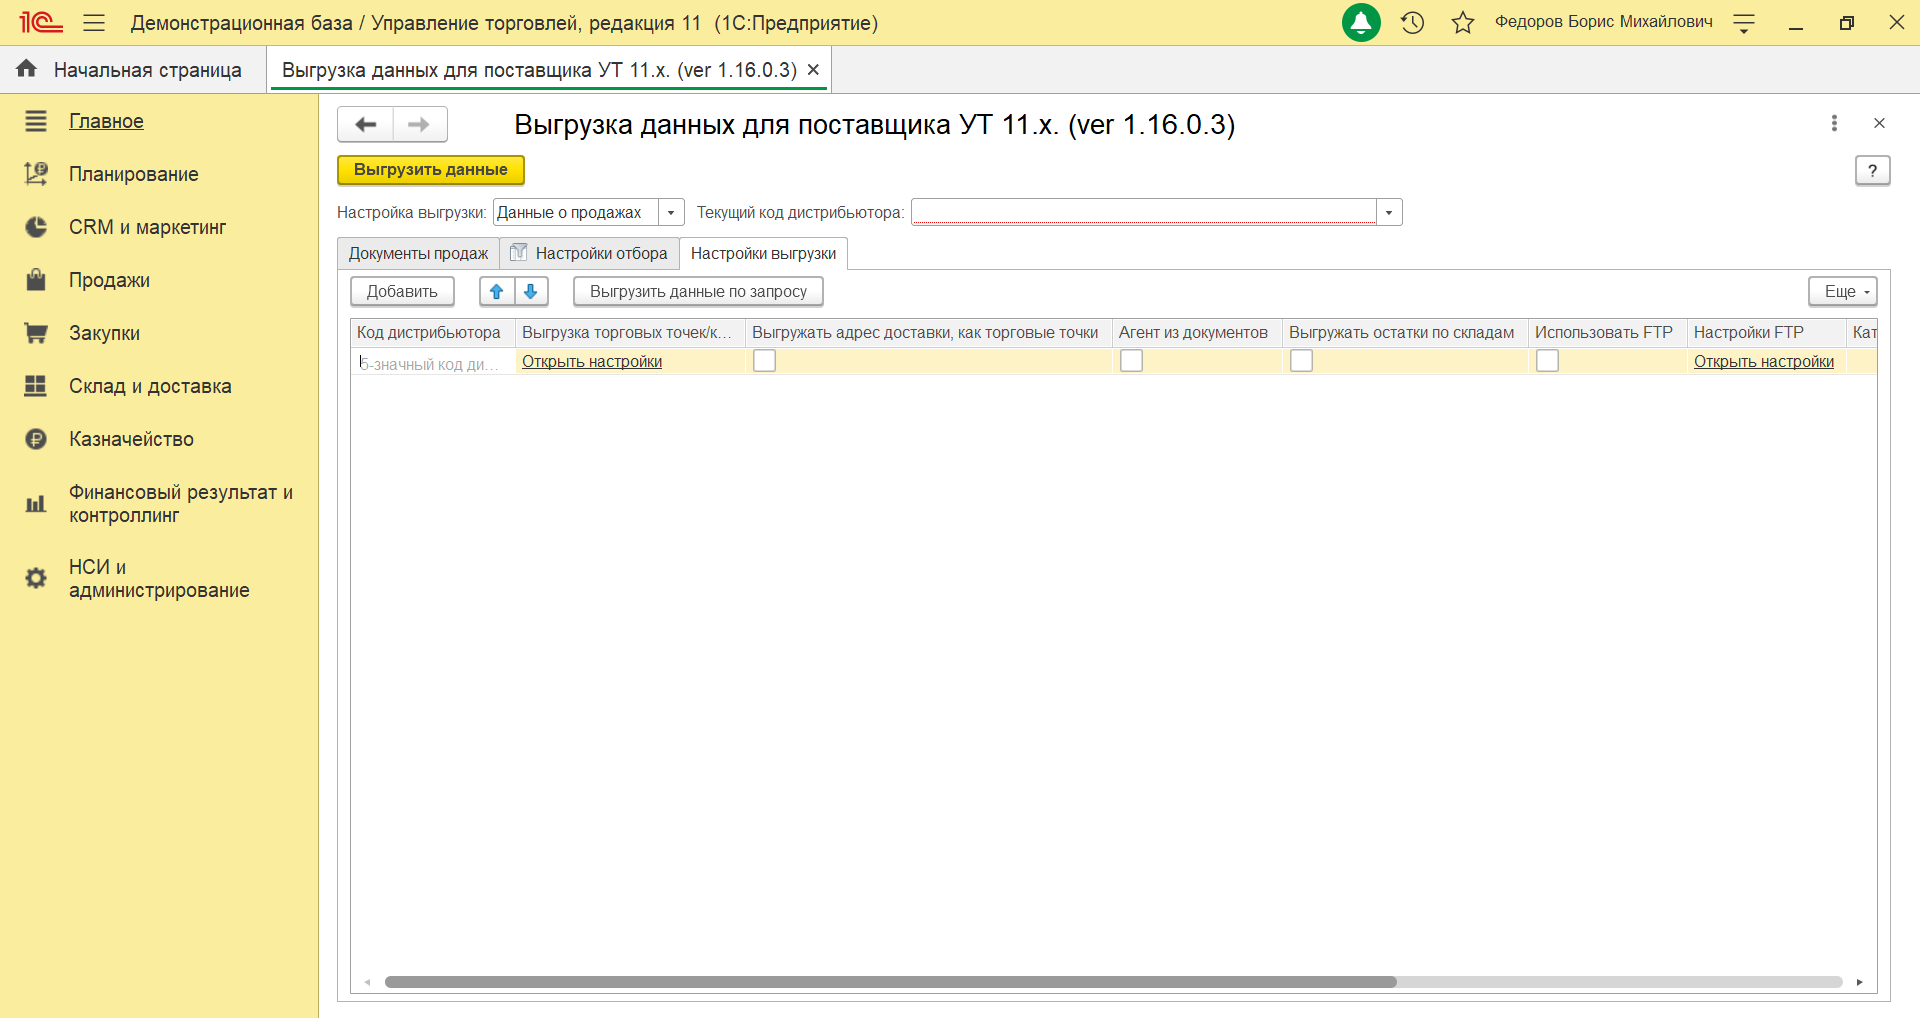1920x1018 pixels.
Task: Click Использовать FTP column header
Action: pyautogui.click(x=1607, y=332)
